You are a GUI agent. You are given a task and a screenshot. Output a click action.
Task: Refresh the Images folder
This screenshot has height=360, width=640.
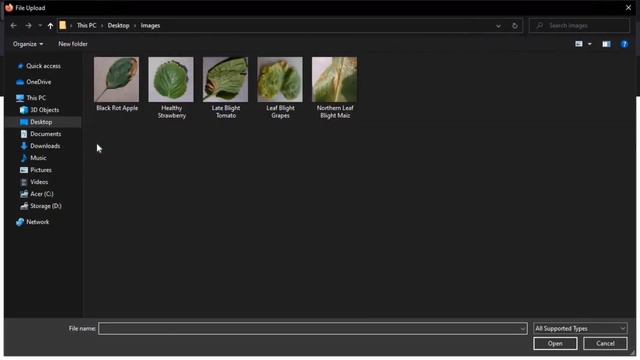tap(515, 26)
